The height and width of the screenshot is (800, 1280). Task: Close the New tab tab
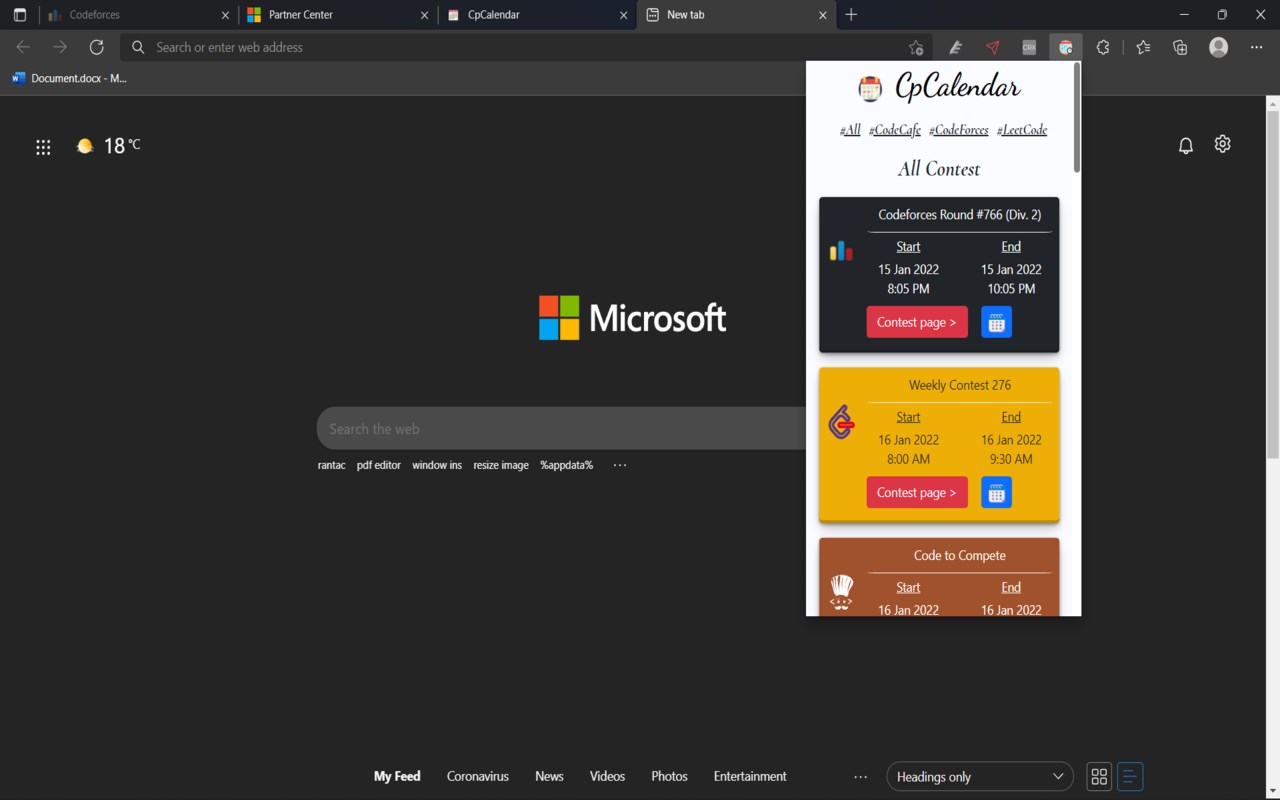coord(823,15)
